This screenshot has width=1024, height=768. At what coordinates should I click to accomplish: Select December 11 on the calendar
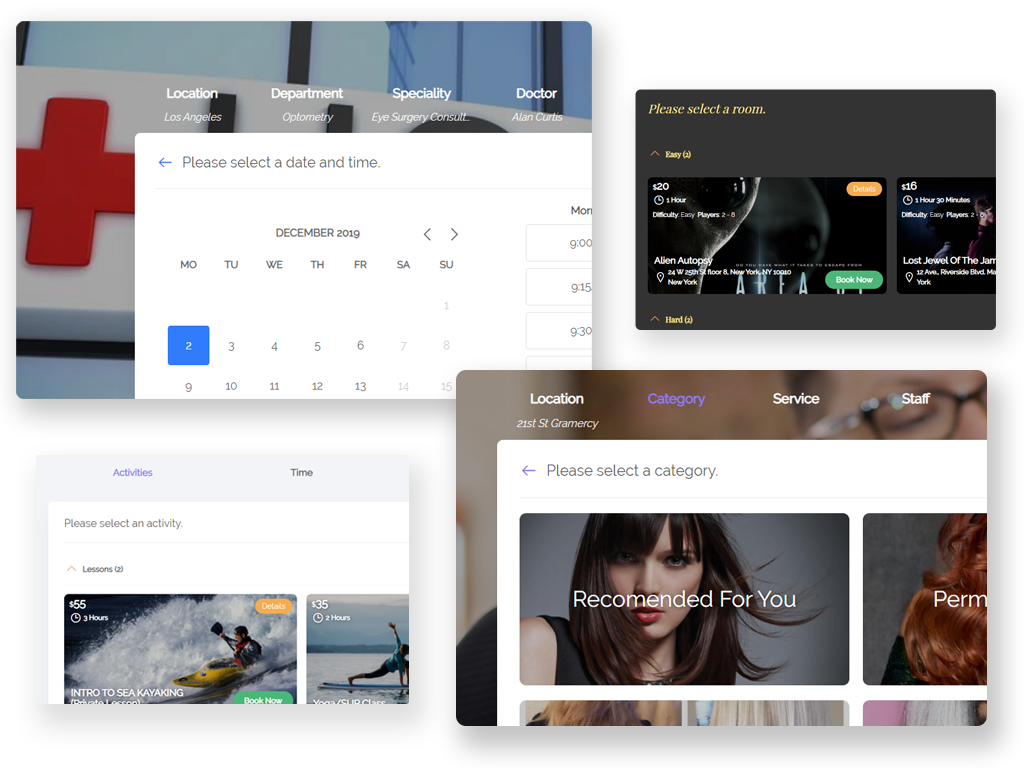[x=274, y=386]
